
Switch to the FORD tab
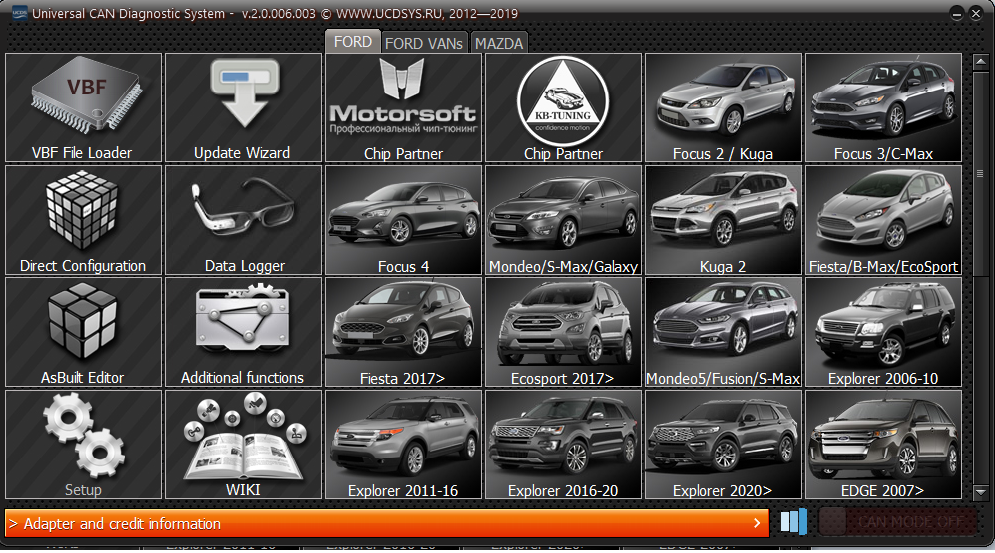click(x=353, y=42)
